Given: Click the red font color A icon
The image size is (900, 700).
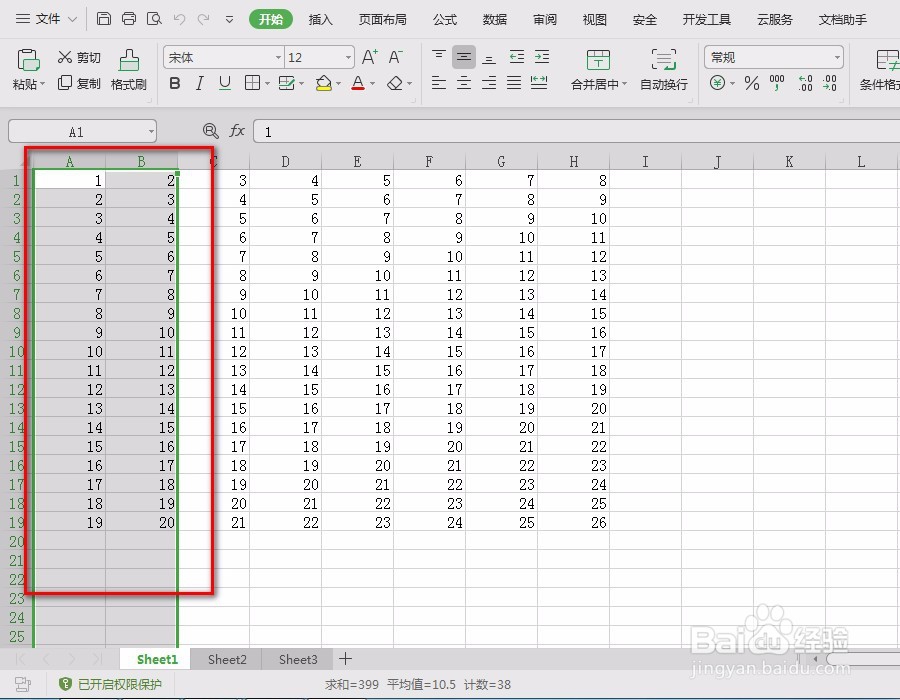Looking at the screenshot, I should (x=358, y=84).
